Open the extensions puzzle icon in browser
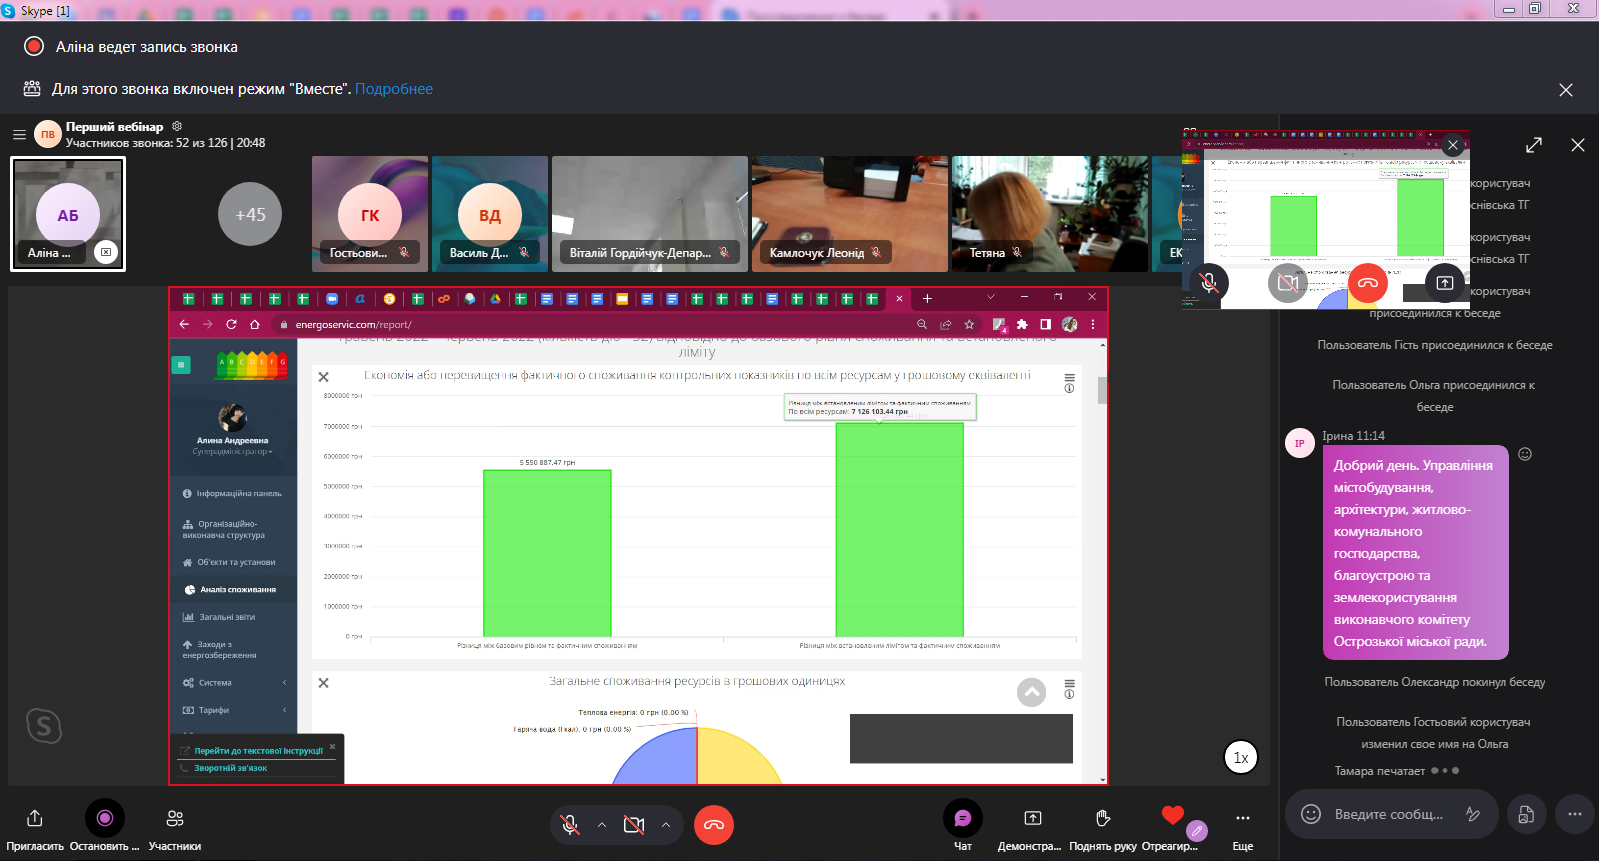The image size is (1599, 861). tap(1022, 324)
